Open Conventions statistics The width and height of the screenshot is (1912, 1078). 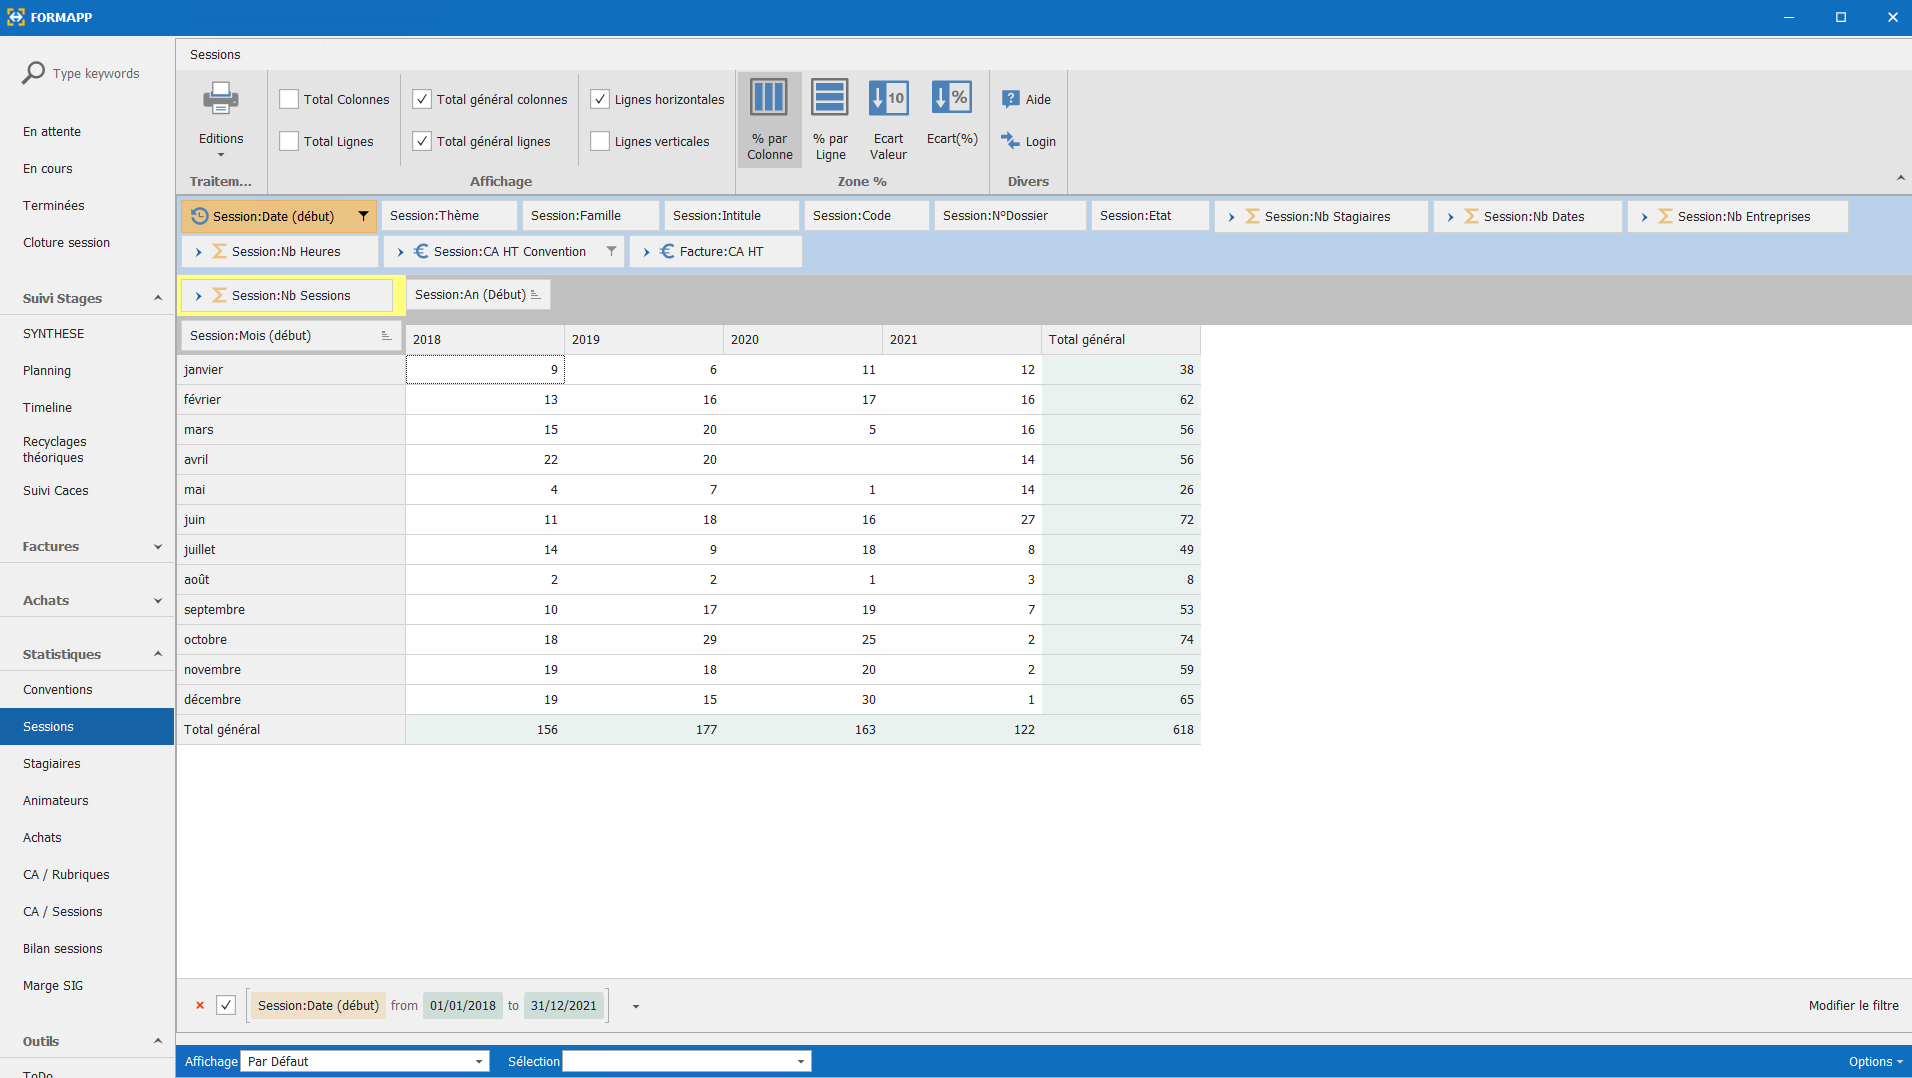click(x=57, y=689)
